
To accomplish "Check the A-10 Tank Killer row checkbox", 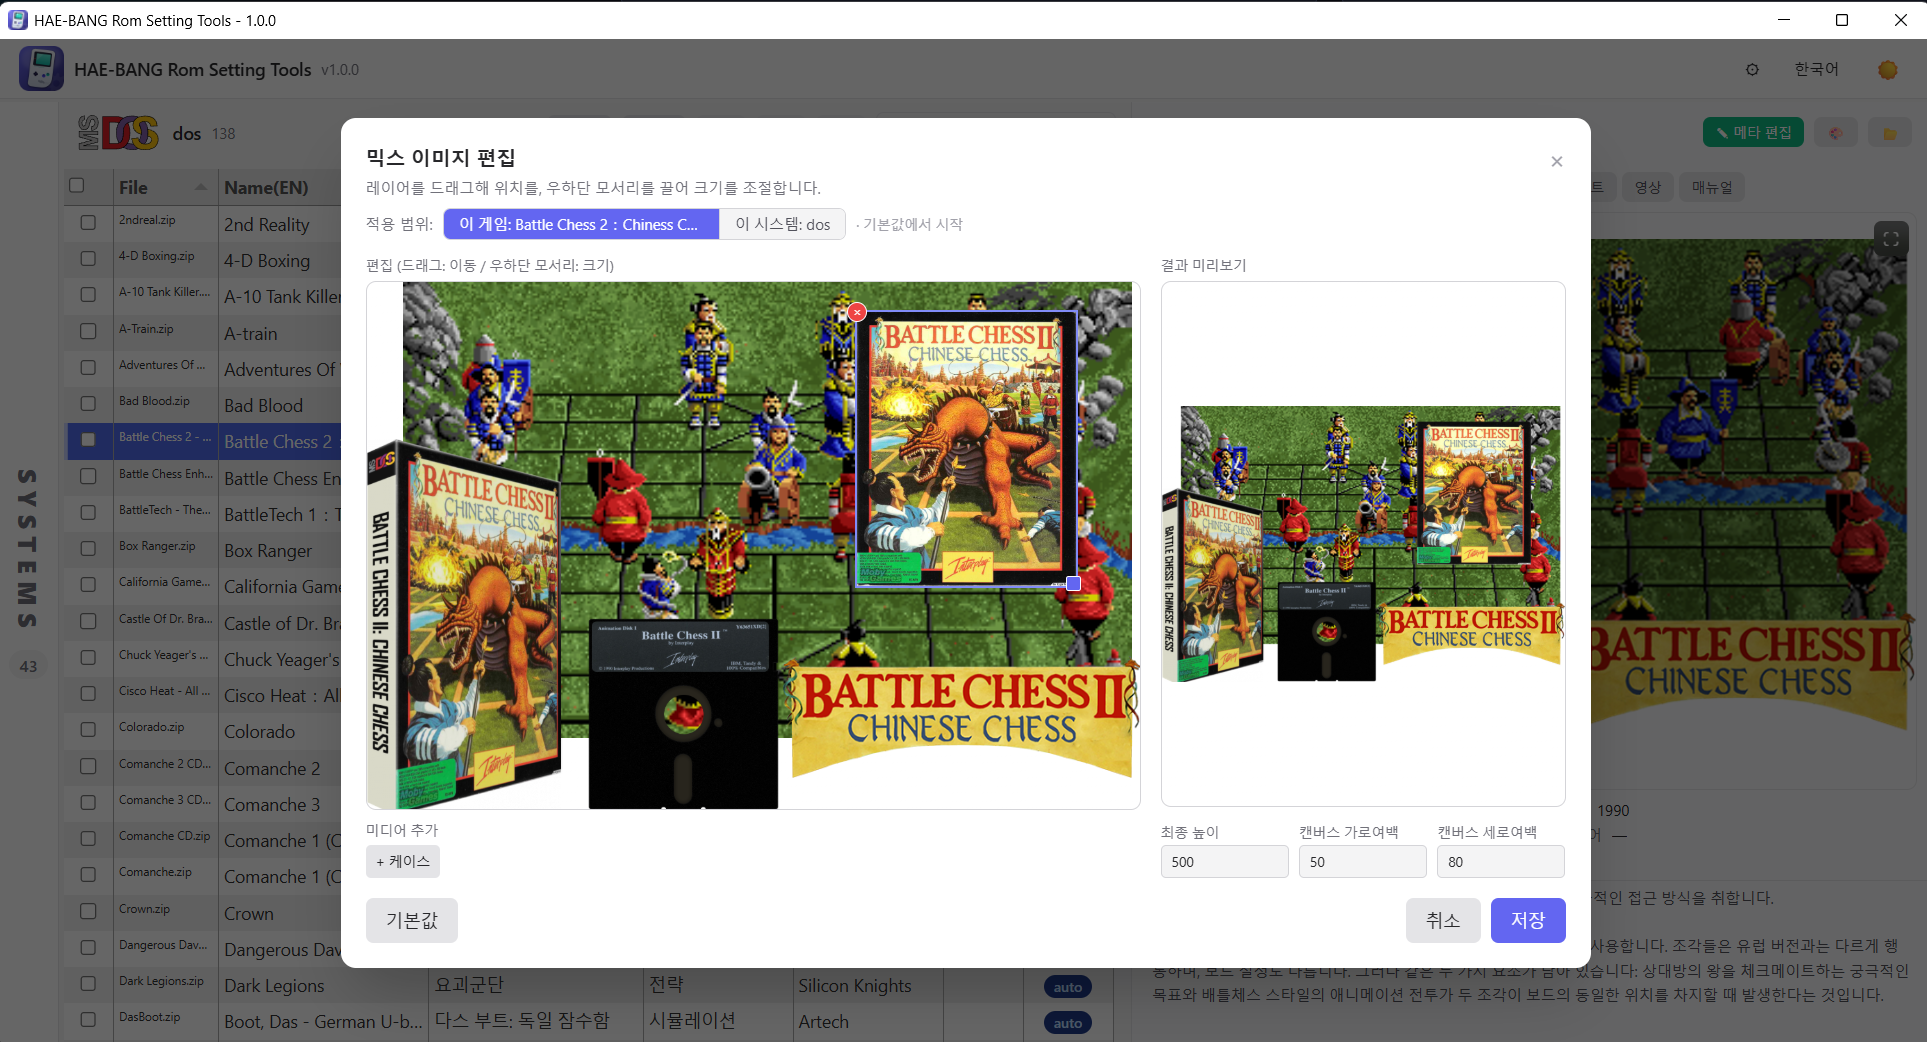I will coord(88,294).
